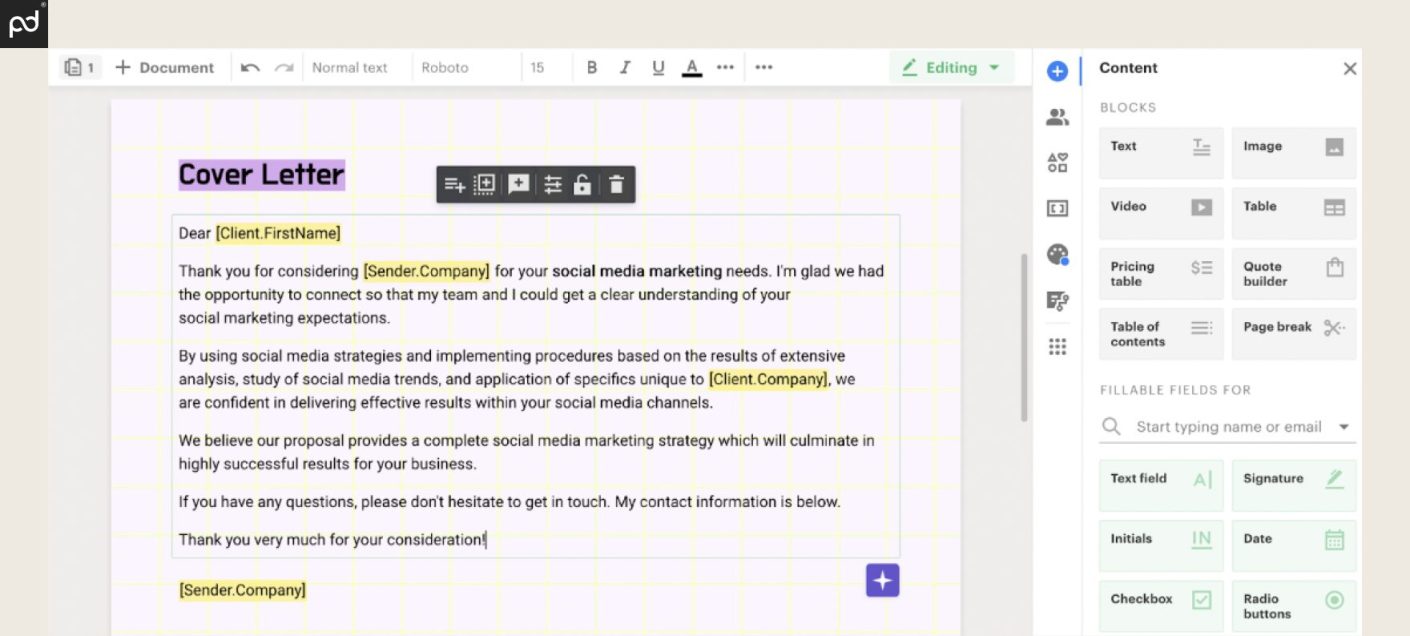Open the recipients panel in sidebar

click(1057, 117)
